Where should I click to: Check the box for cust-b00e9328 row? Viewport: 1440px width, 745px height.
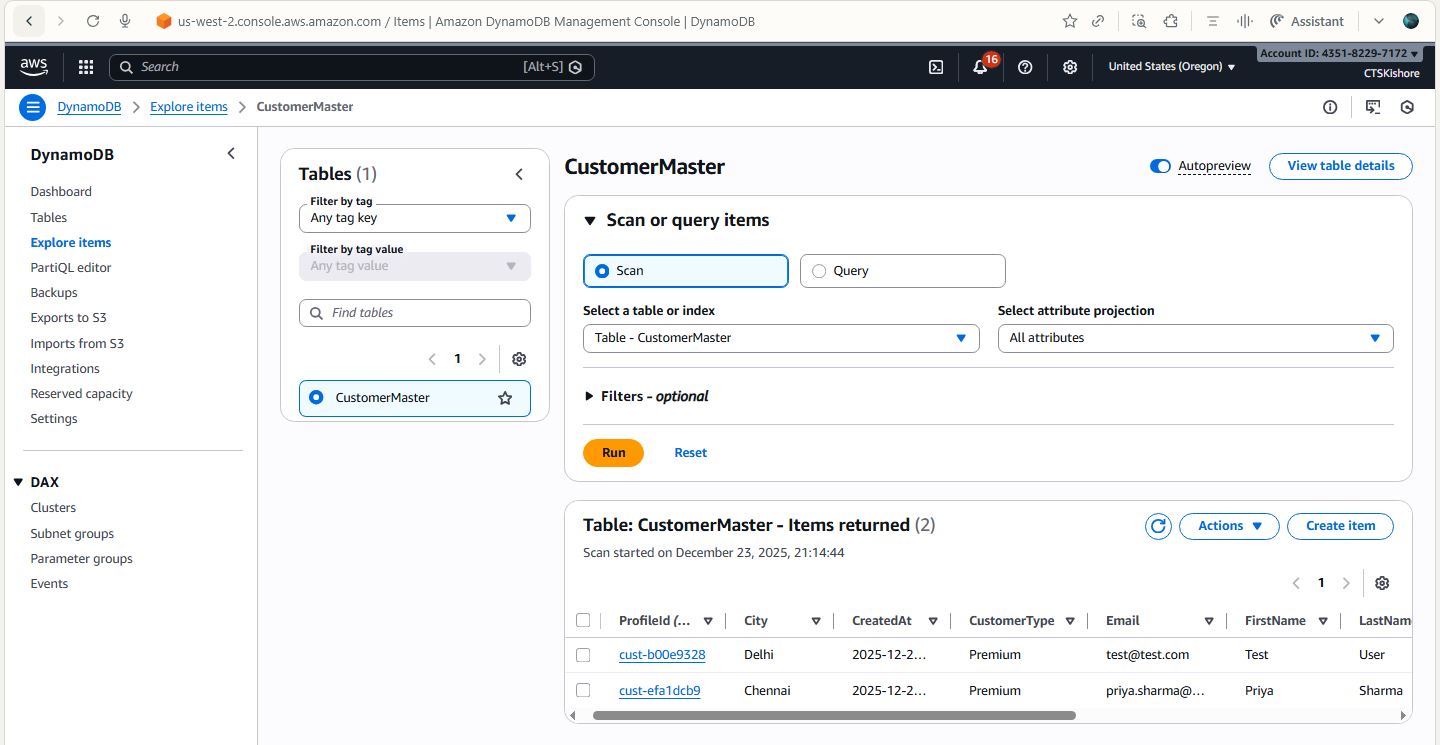pyautogui.click(x=583, y=655)
